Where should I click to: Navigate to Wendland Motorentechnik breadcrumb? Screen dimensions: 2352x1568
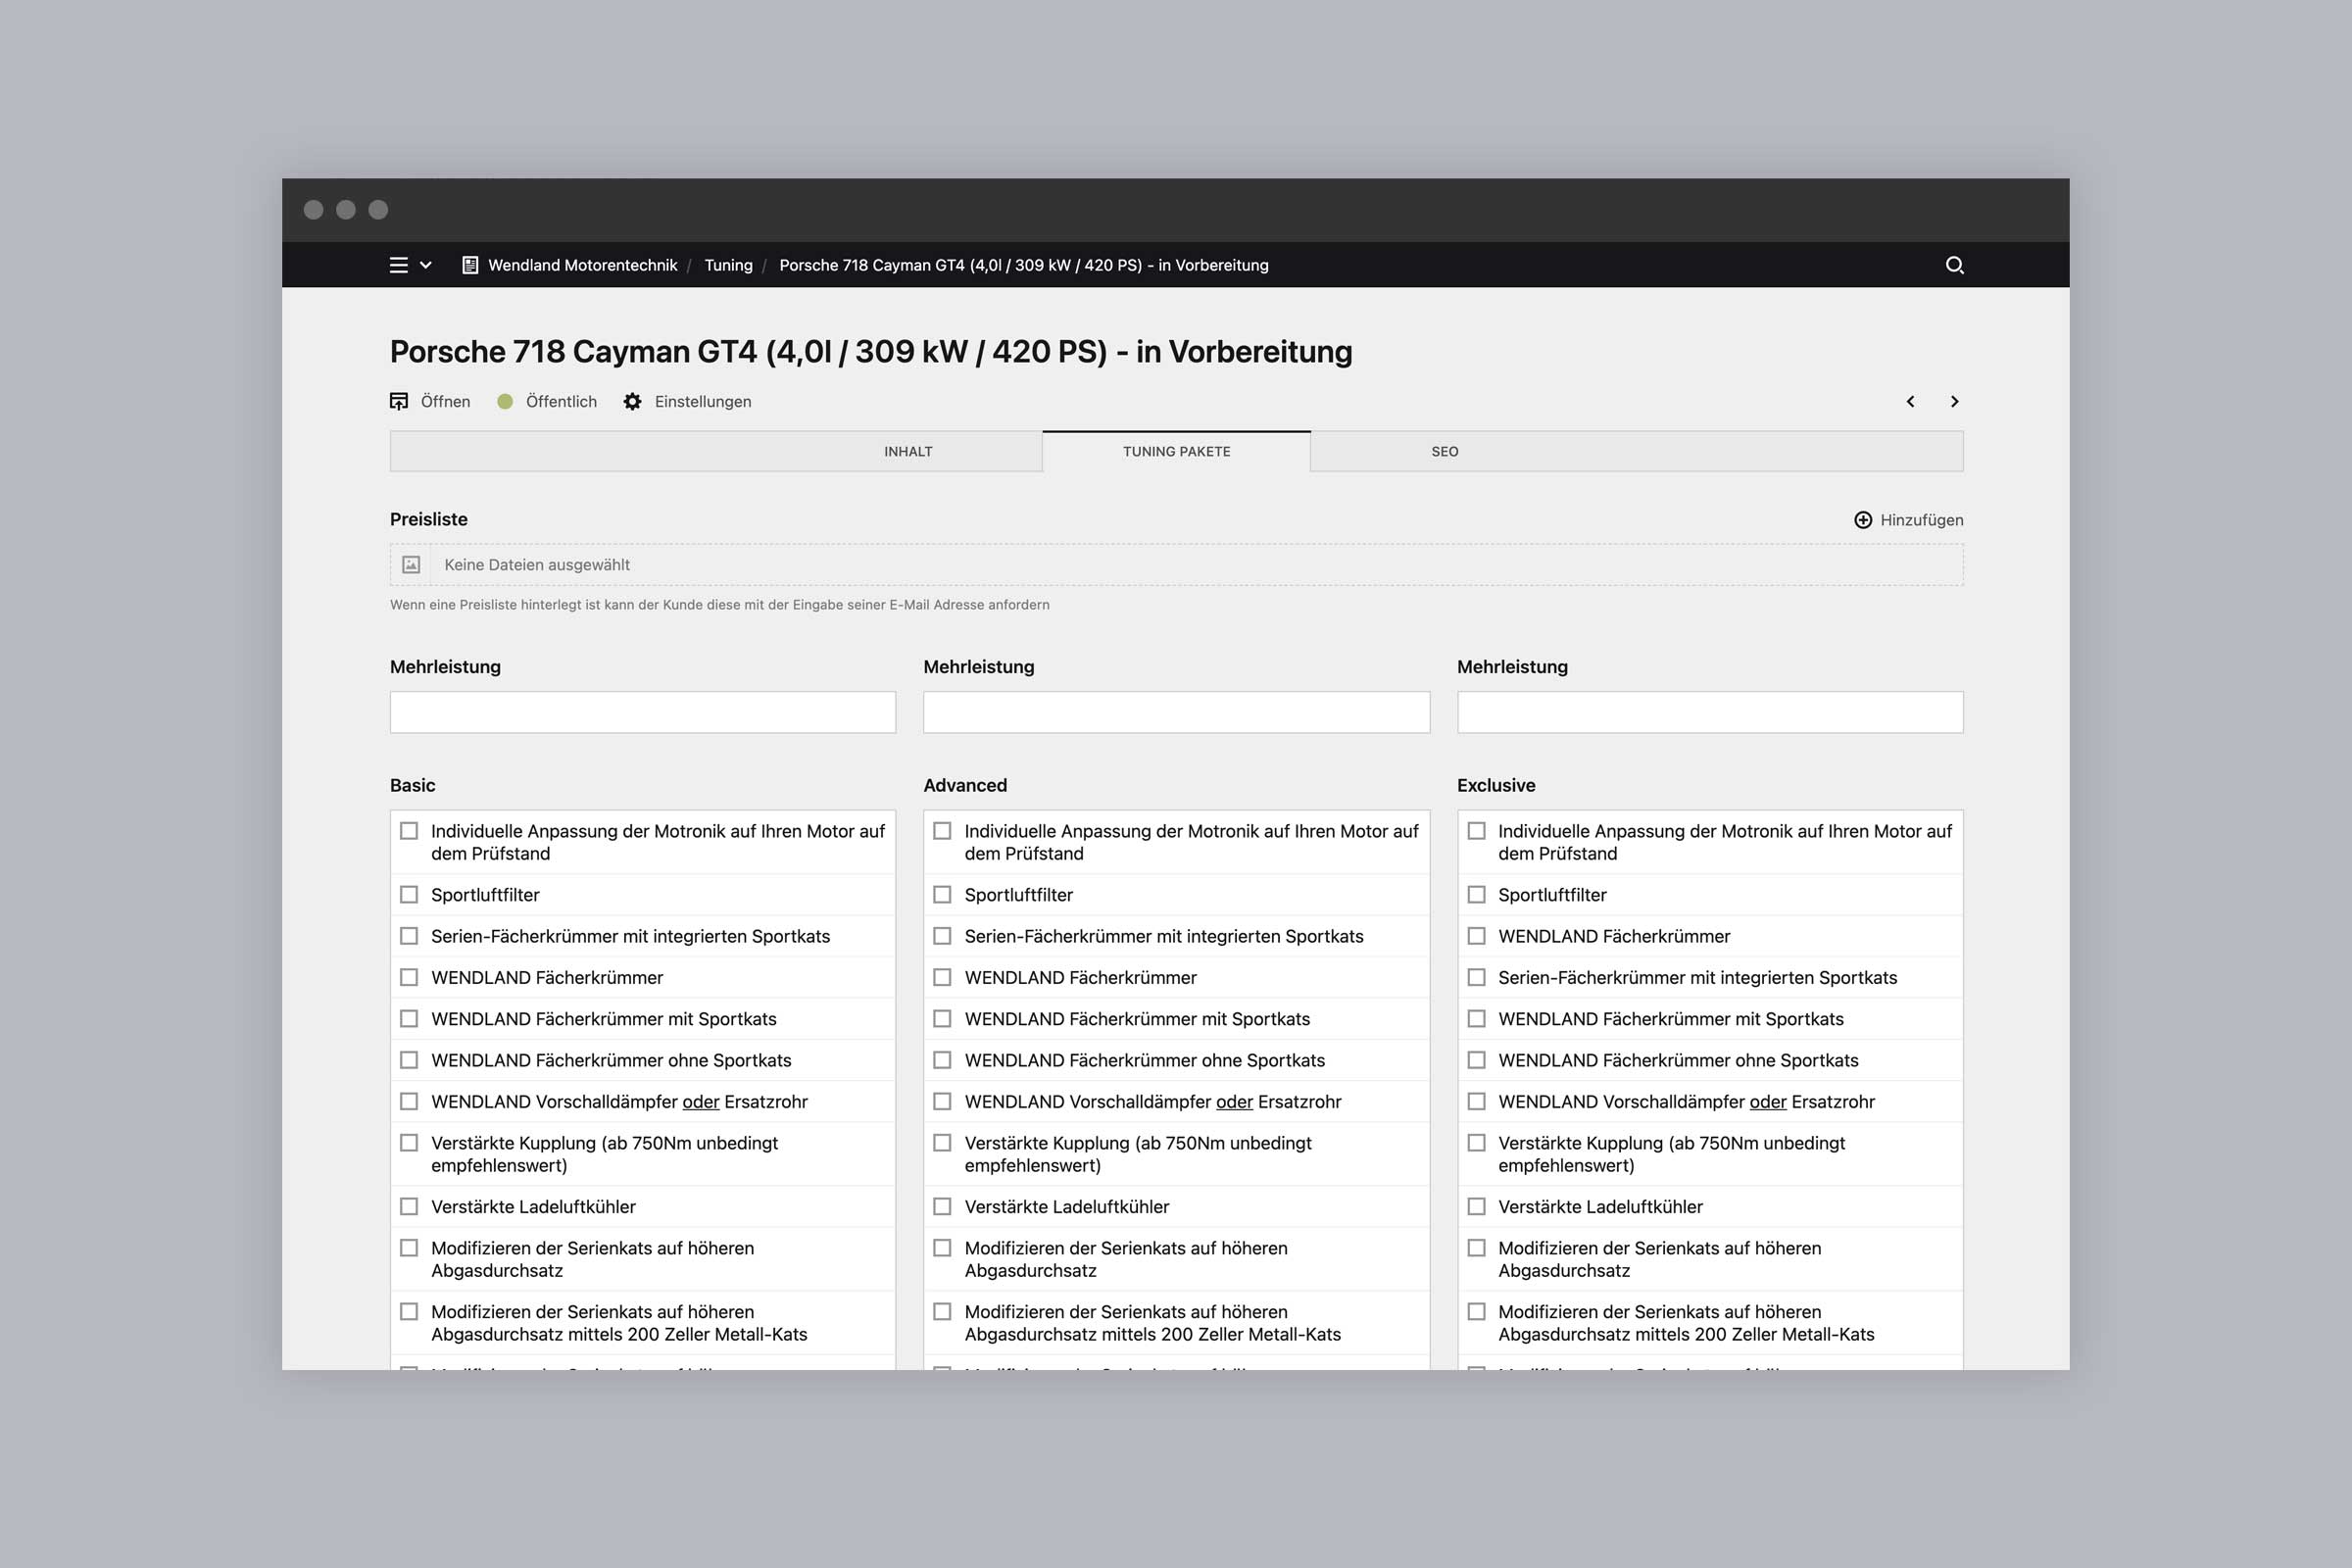582,265
